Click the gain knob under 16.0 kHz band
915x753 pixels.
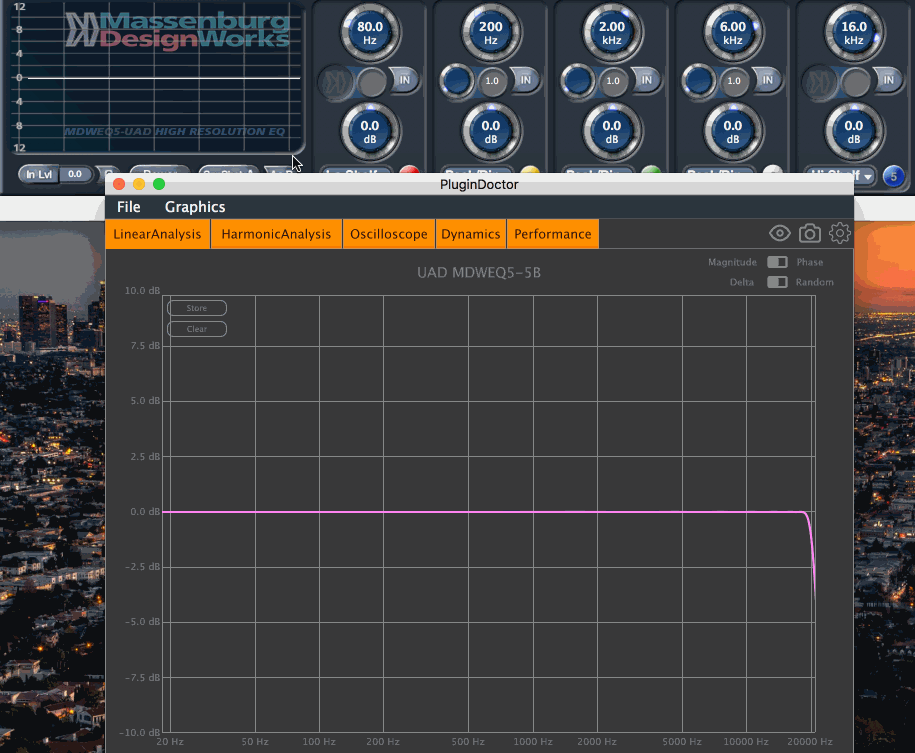coord(854,132)
